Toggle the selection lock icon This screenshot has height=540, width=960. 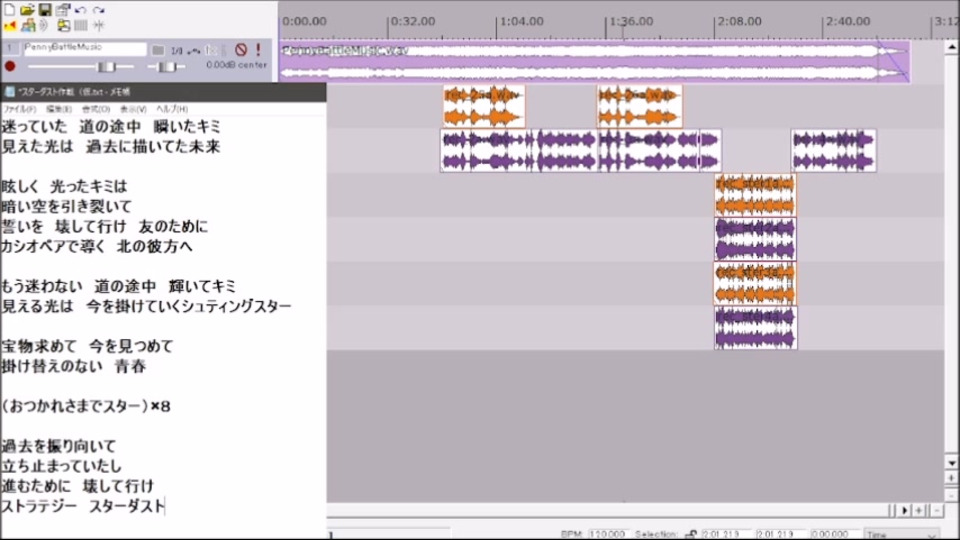click(x=691, y=534)
